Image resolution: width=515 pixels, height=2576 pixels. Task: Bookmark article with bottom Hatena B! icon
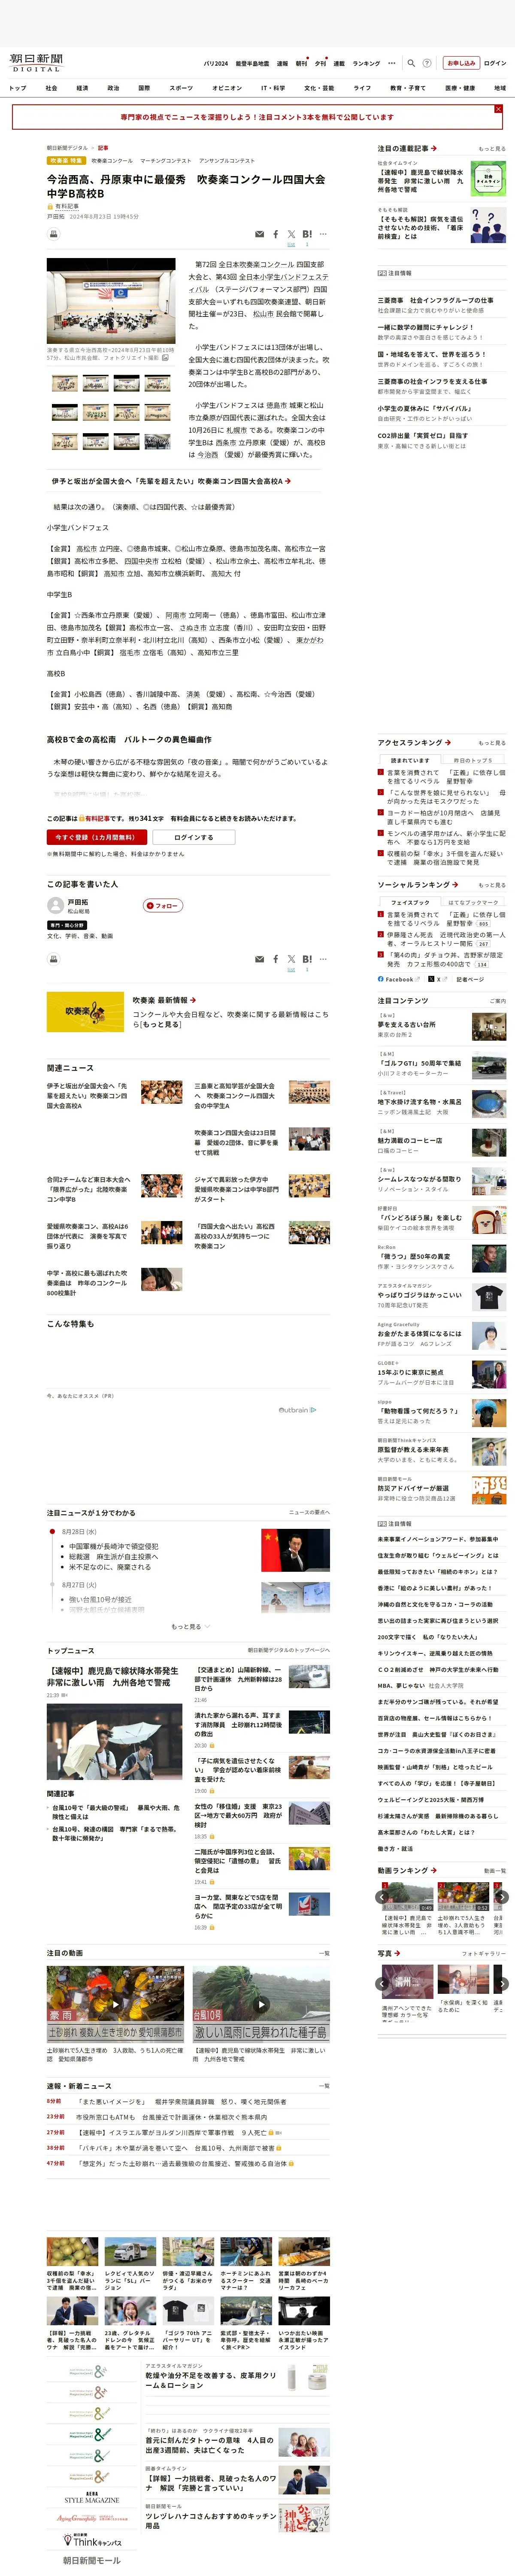click(307, 959)
